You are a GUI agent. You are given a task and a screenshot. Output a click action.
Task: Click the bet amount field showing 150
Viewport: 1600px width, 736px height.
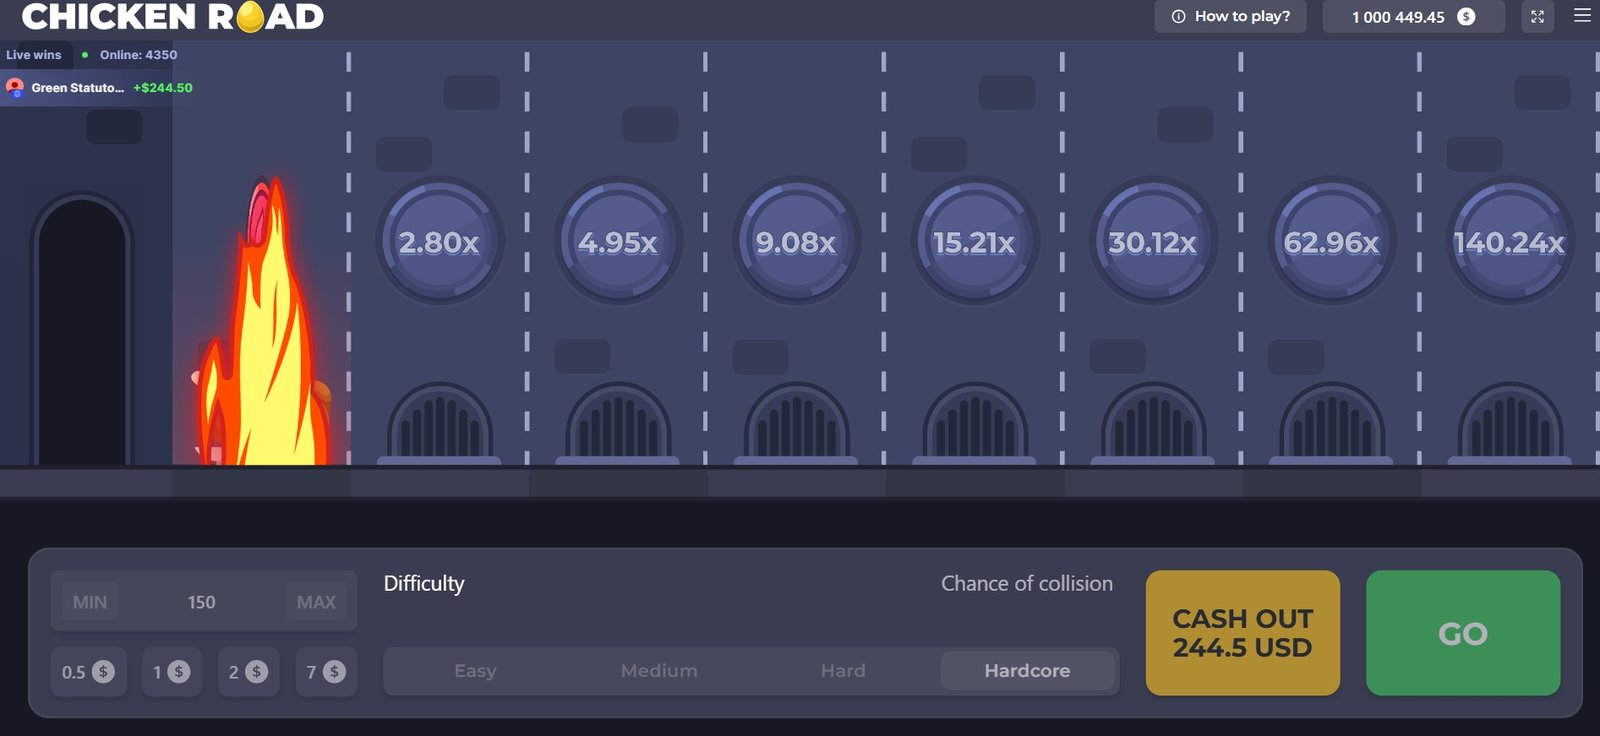(x=202, y=602)
